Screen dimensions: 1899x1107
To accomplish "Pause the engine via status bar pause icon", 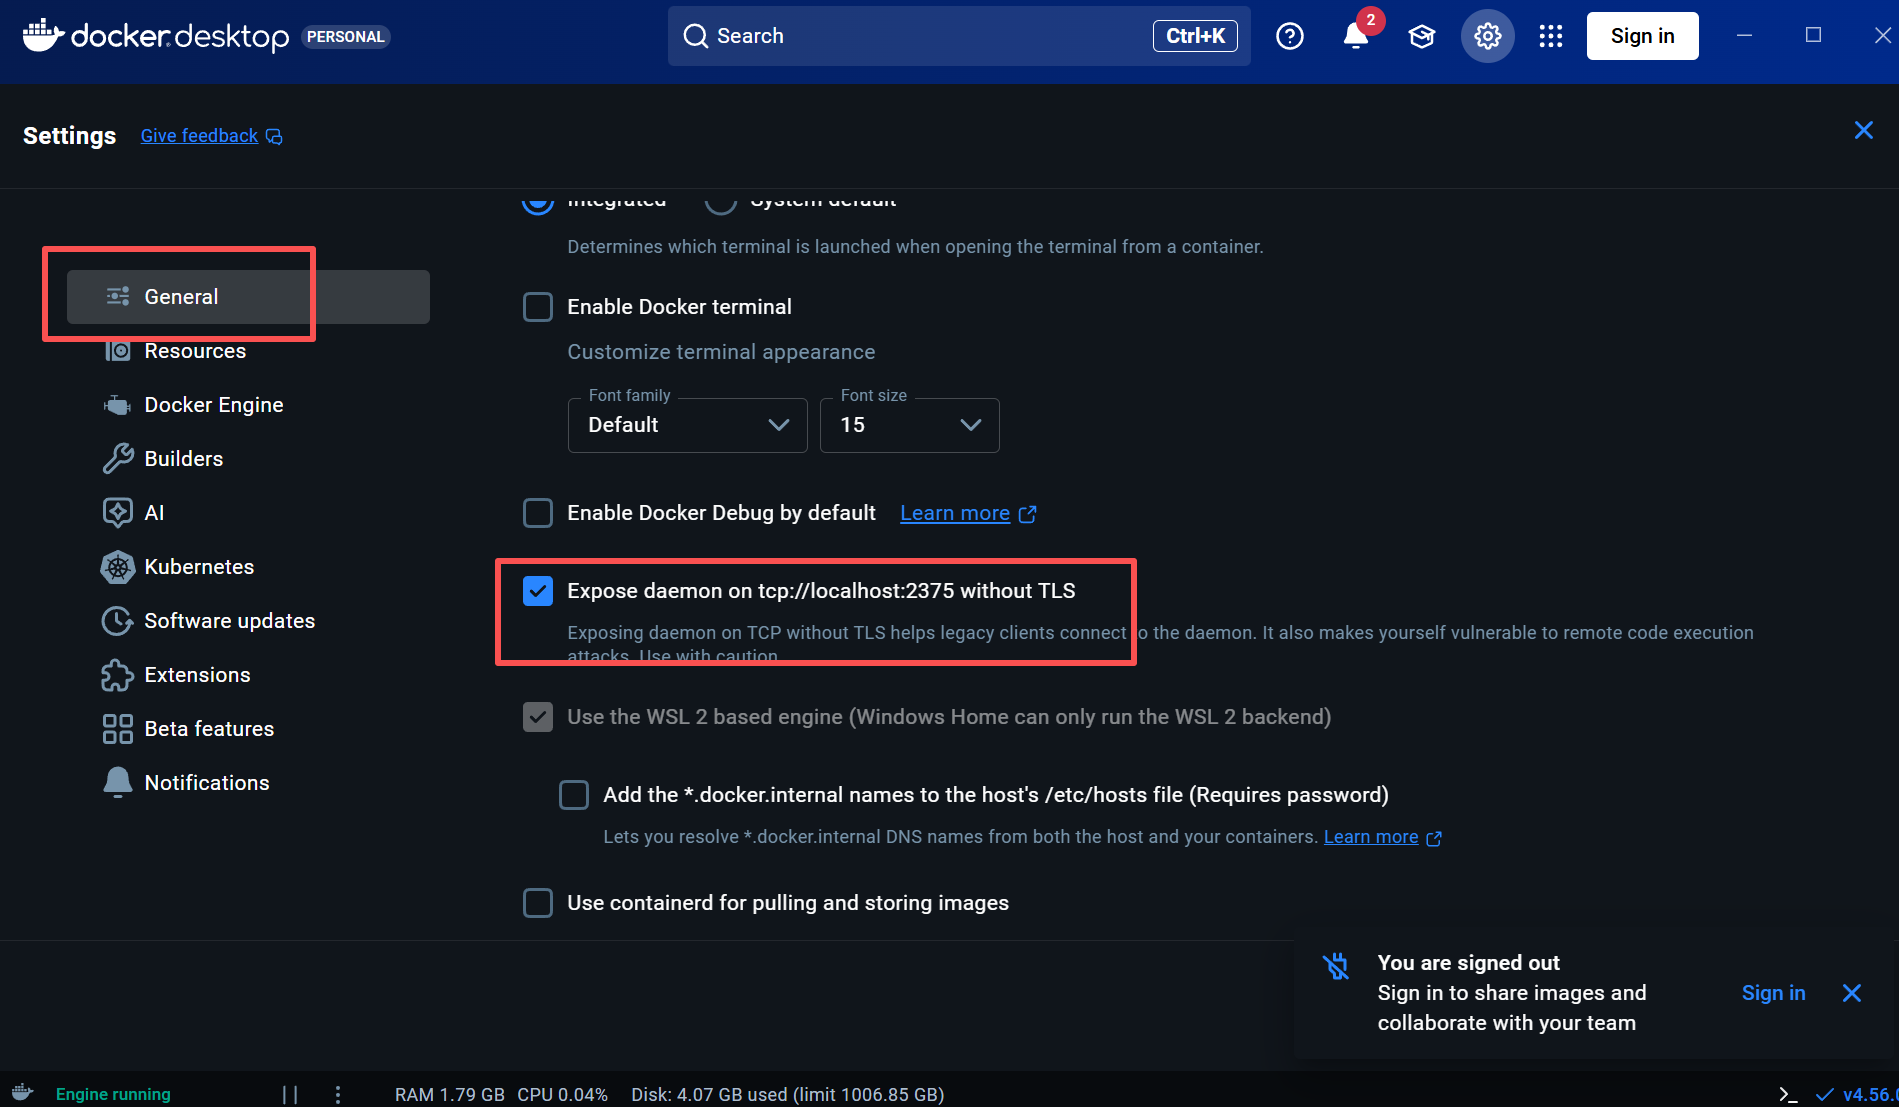I will point(290,1094).
